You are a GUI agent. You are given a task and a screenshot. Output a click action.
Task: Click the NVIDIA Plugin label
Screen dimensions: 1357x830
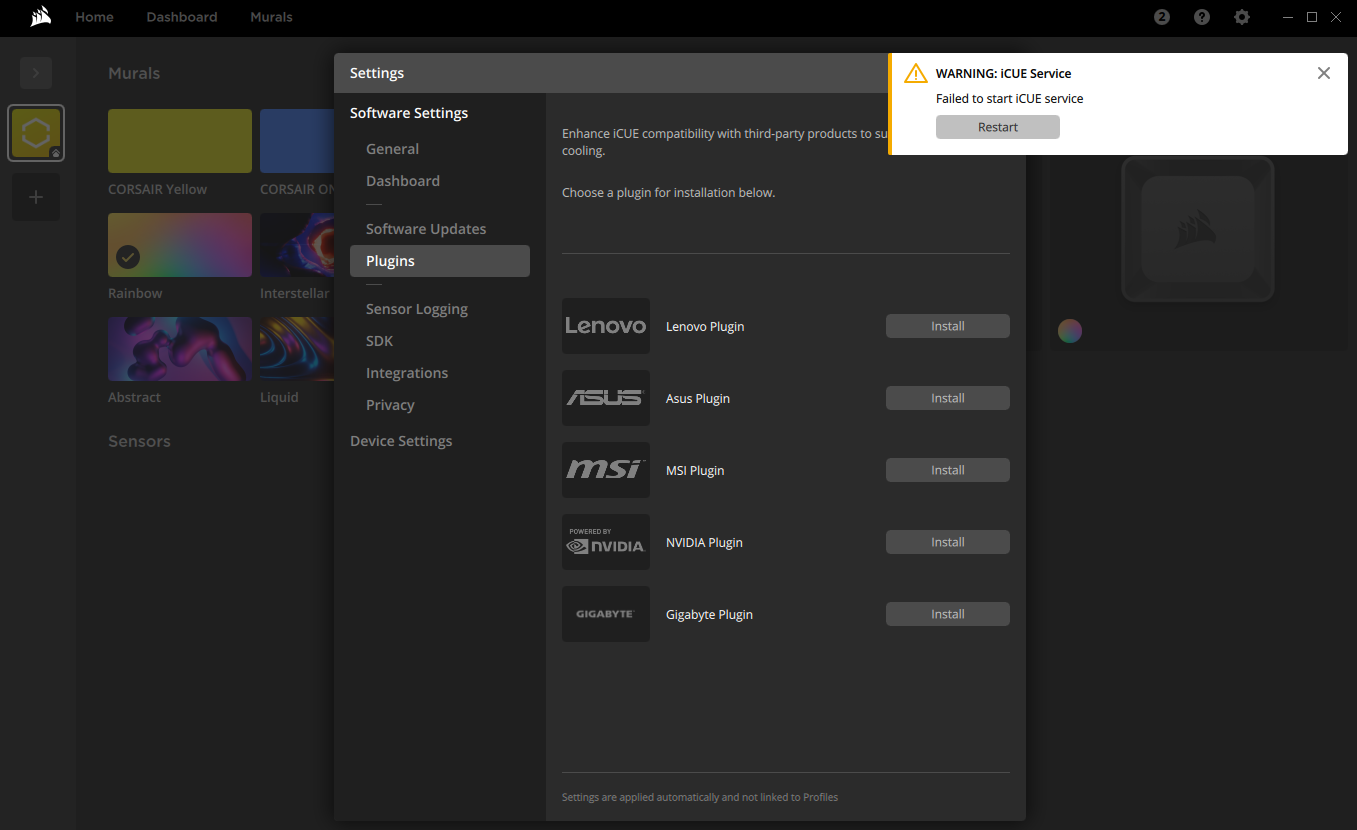704,542
